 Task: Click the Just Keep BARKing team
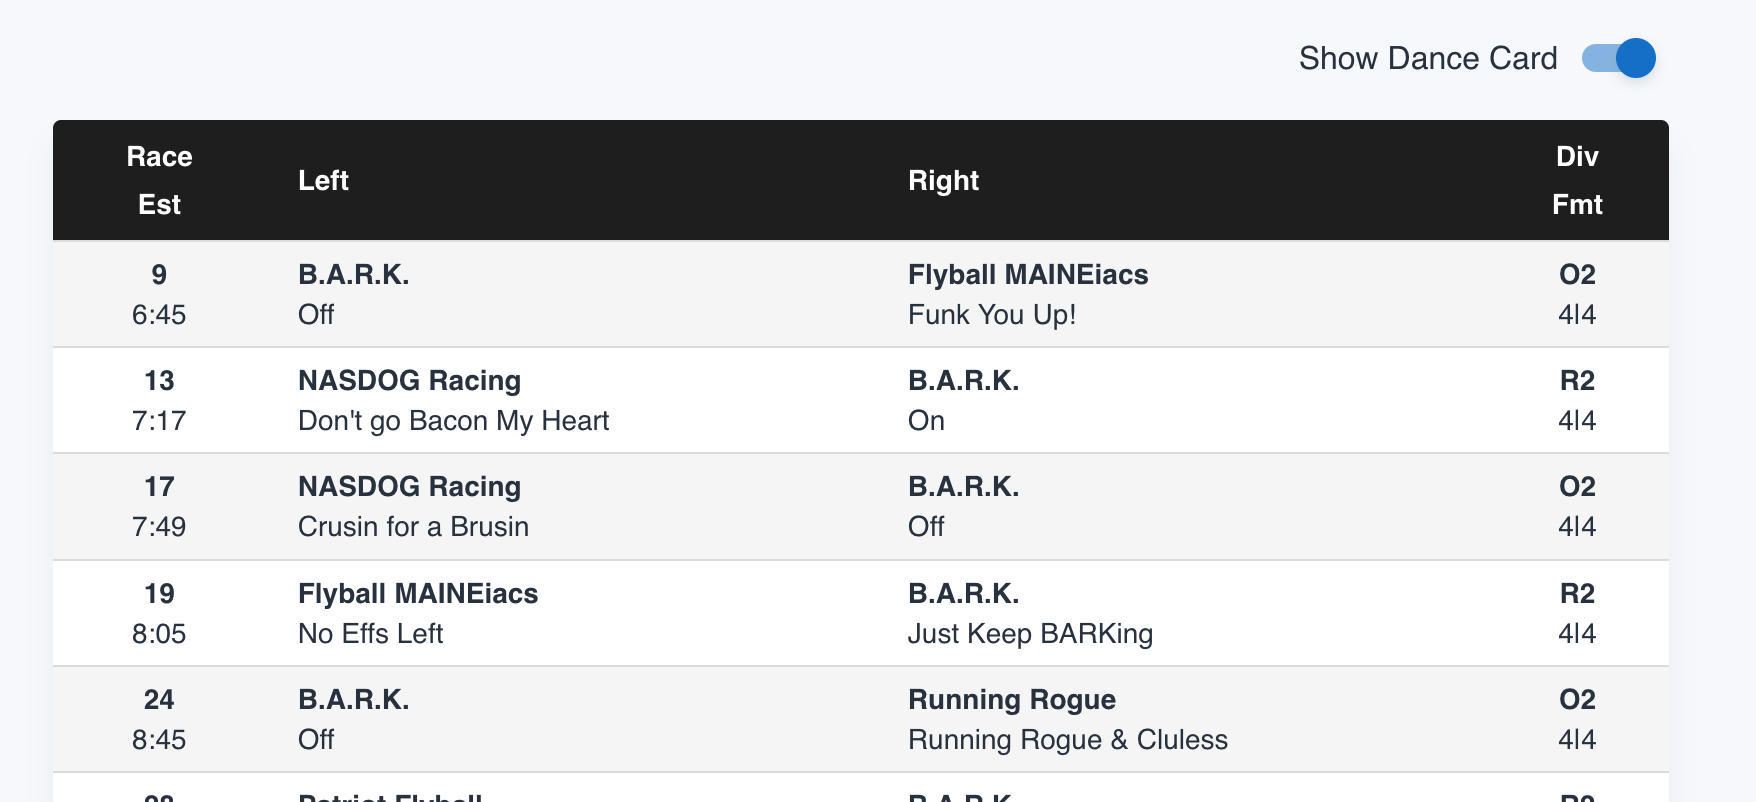1030,634
